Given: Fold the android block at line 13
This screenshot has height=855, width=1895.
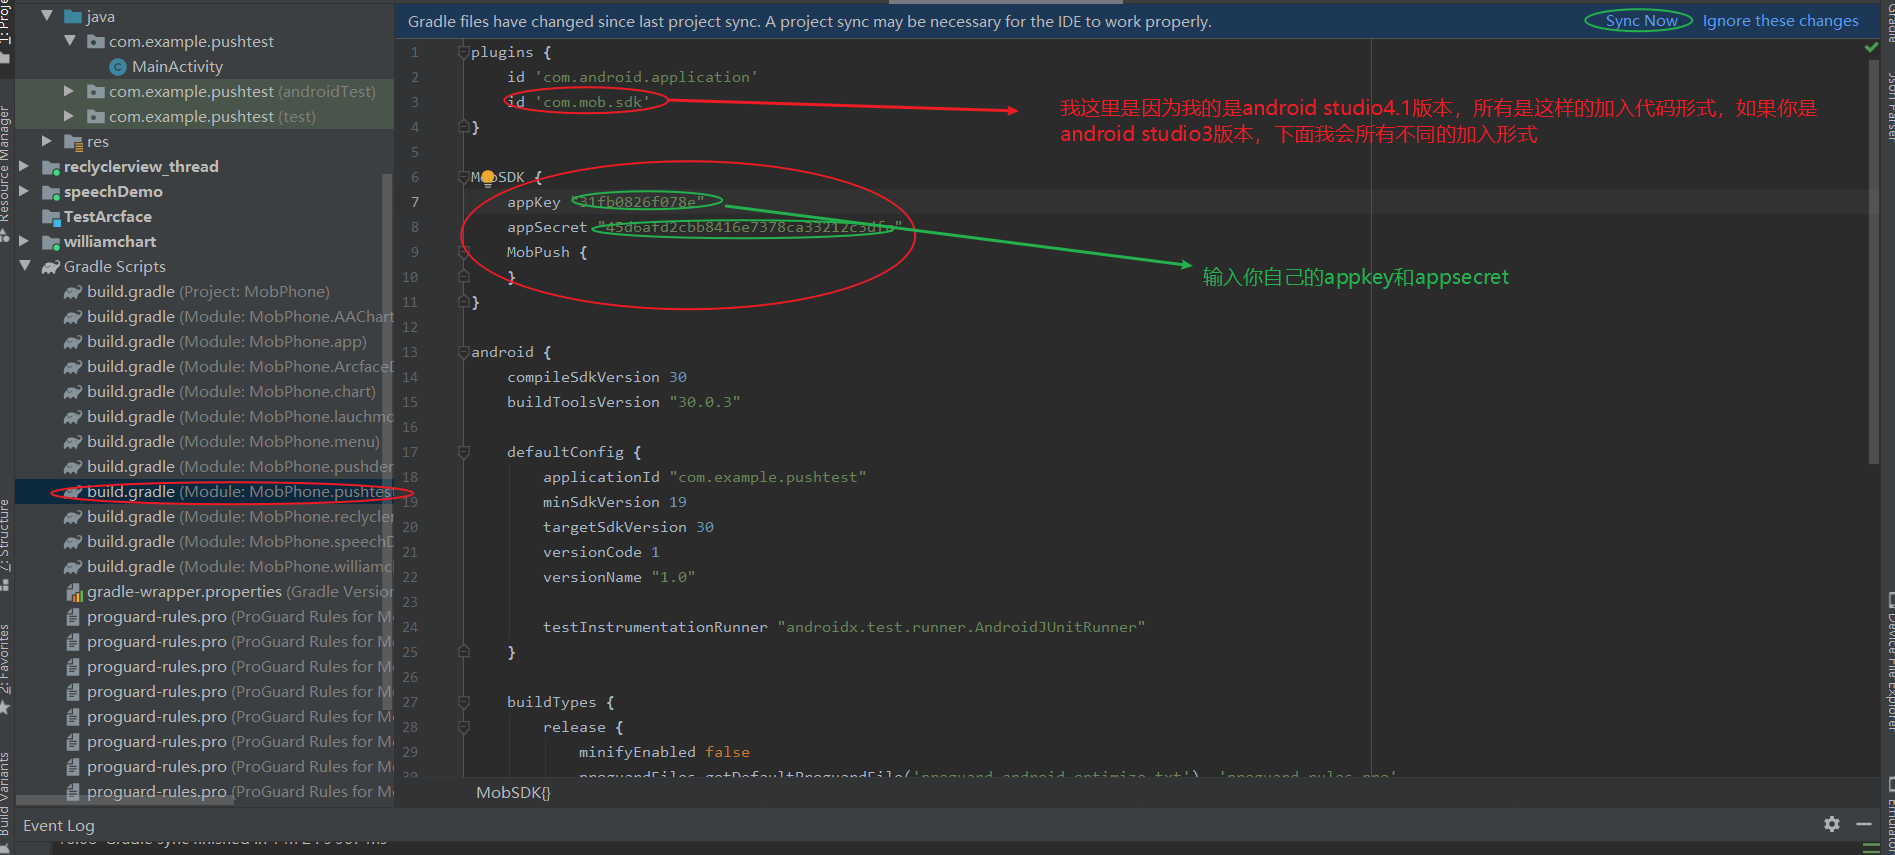Looking at the screenshot, I should (463, 352).
